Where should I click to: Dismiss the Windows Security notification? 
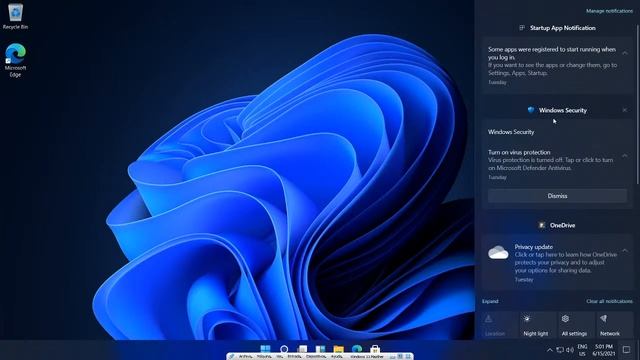coord(557,196)
